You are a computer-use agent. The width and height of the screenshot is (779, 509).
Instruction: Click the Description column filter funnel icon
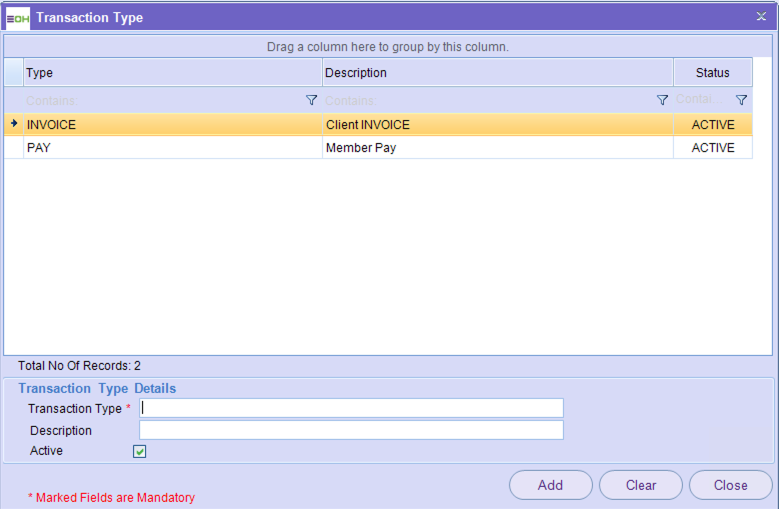click(x=662, y=100)
